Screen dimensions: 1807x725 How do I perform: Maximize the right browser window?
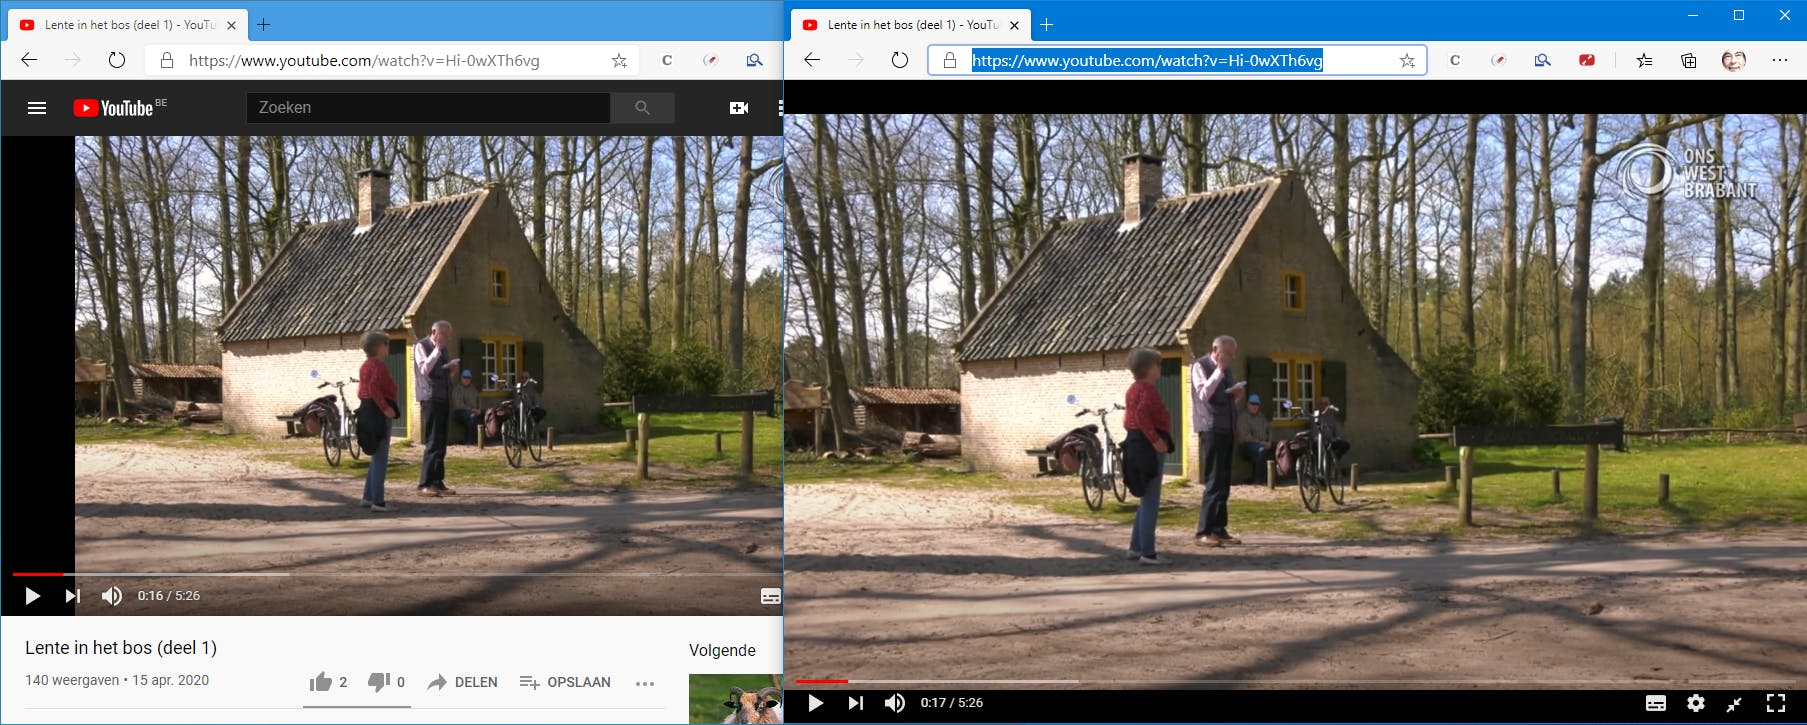(x=1739, y=15)
